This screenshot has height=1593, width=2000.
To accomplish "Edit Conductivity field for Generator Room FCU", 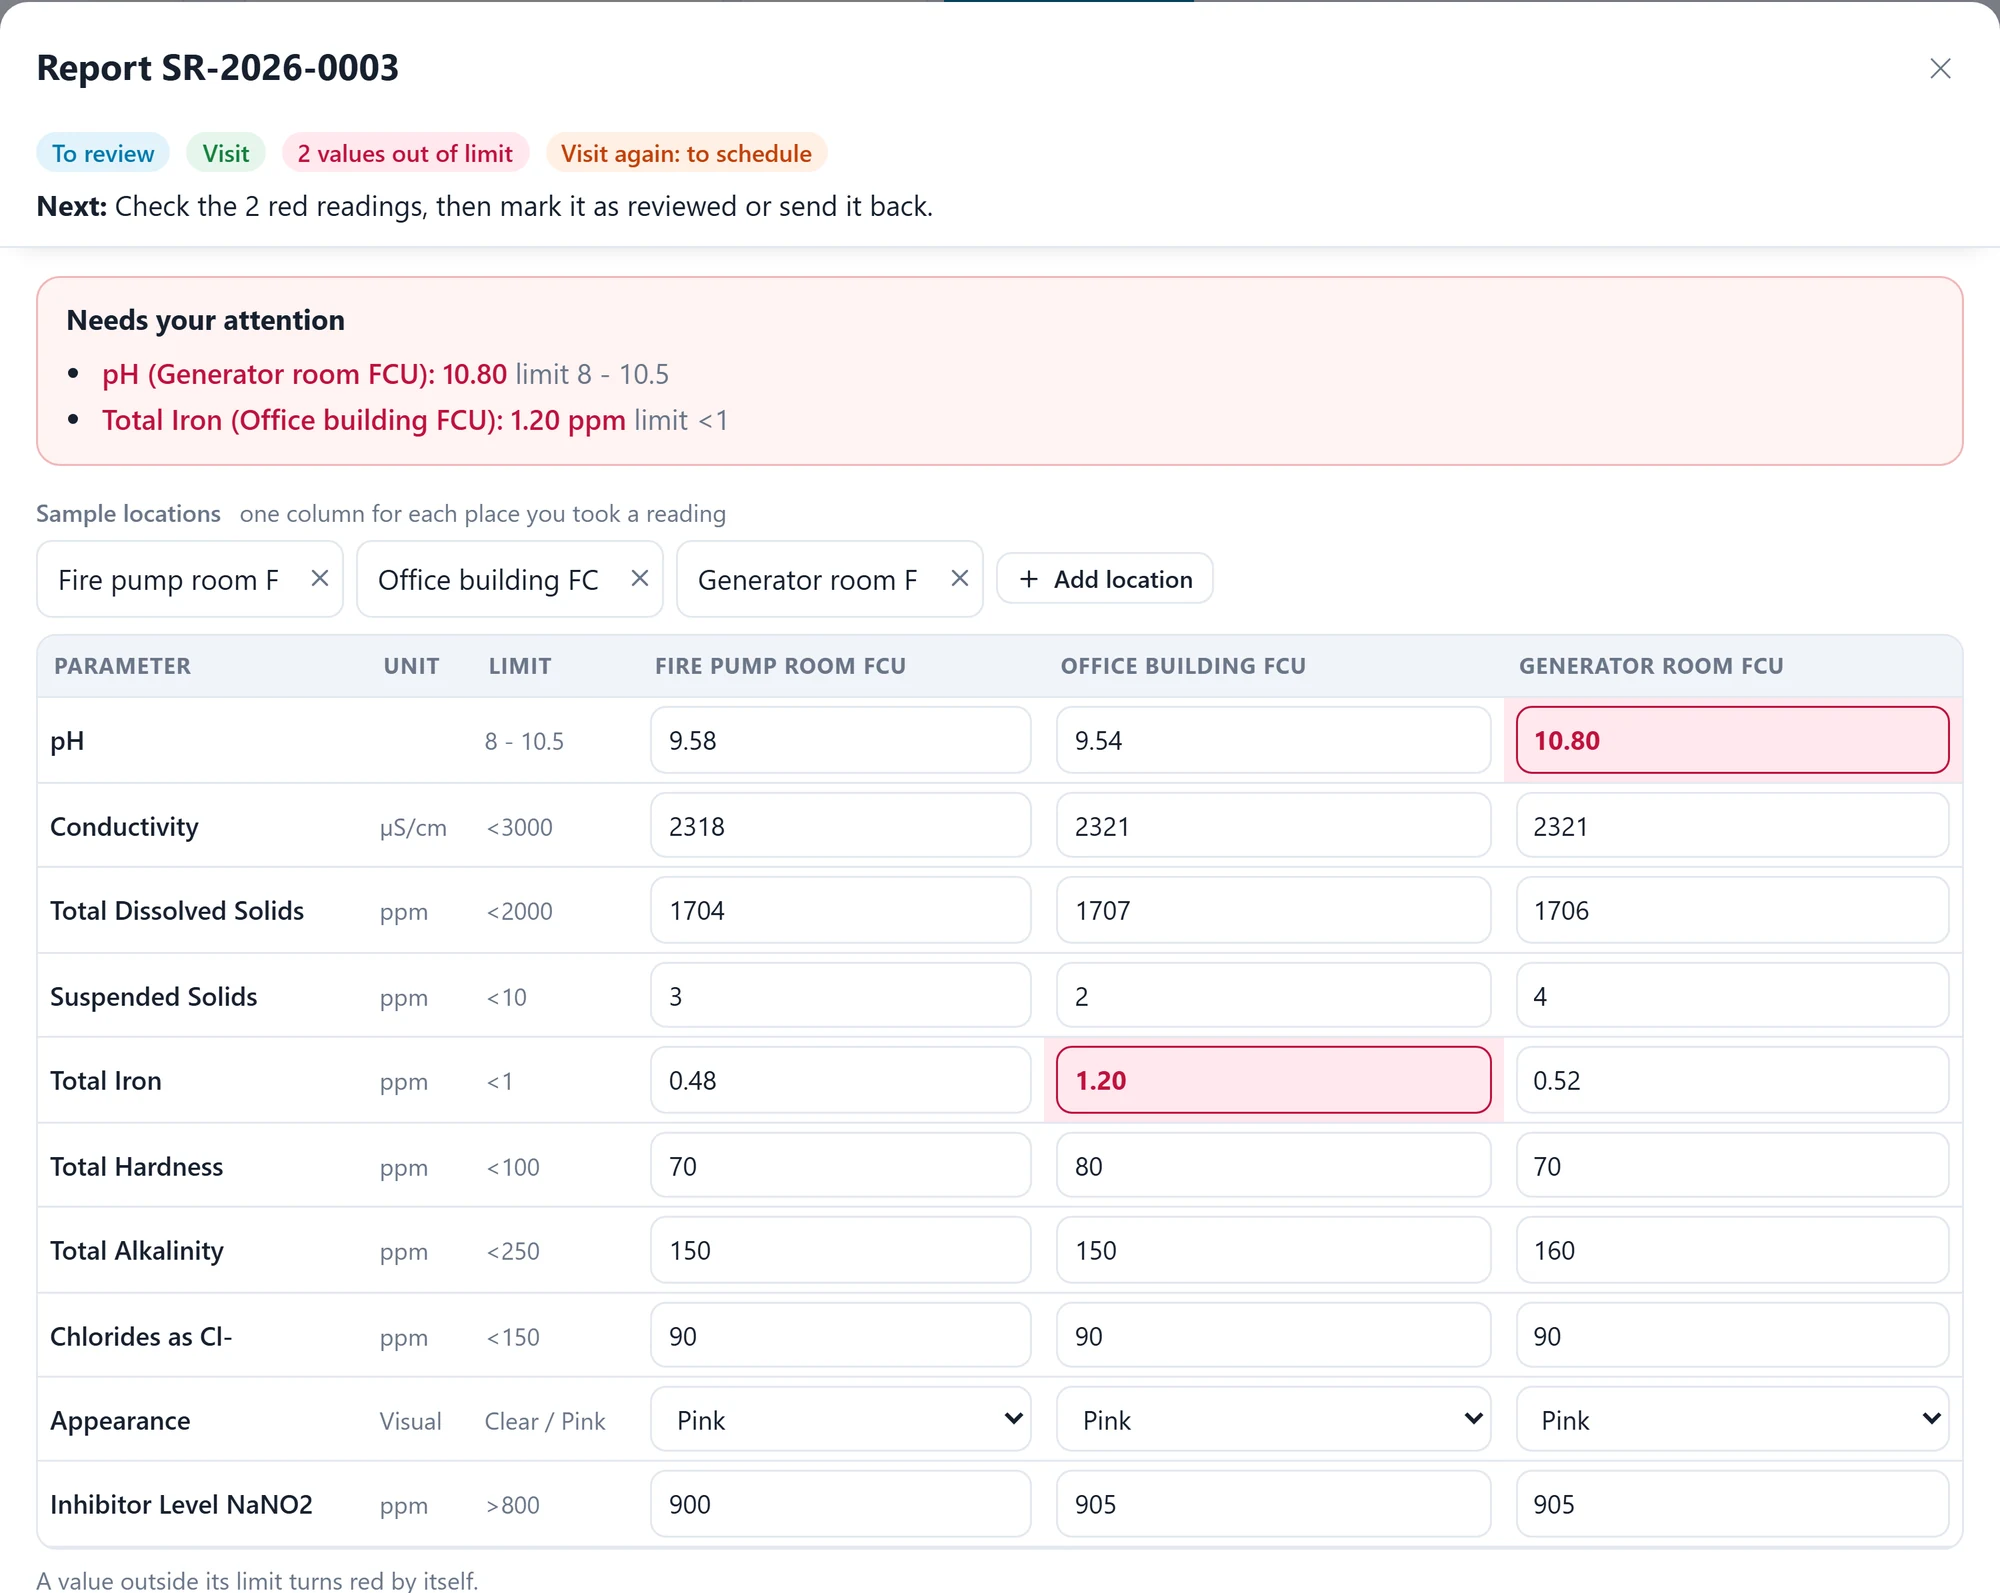I will (x=1732, y=826).
